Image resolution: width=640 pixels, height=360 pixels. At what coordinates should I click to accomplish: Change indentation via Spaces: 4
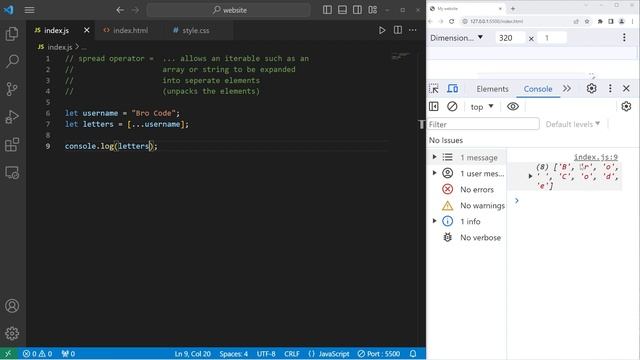[233, 353]
